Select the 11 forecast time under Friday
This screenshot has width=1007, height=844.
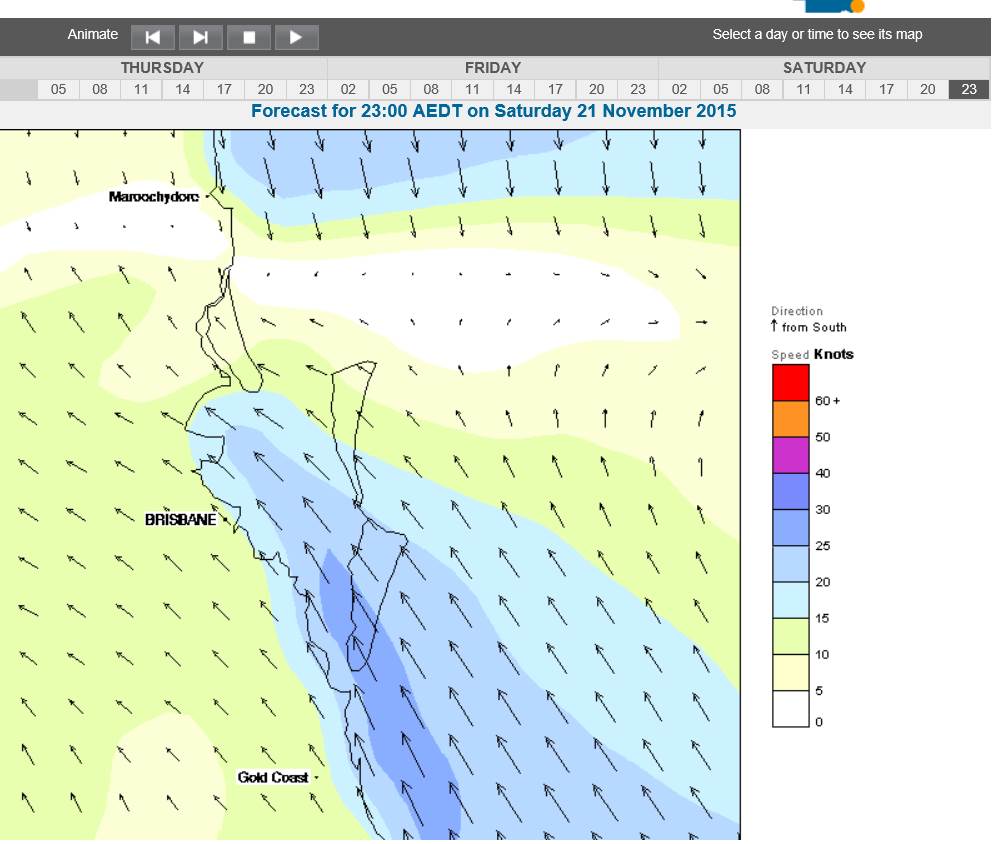pyautogui.click(x=472, y=89)
